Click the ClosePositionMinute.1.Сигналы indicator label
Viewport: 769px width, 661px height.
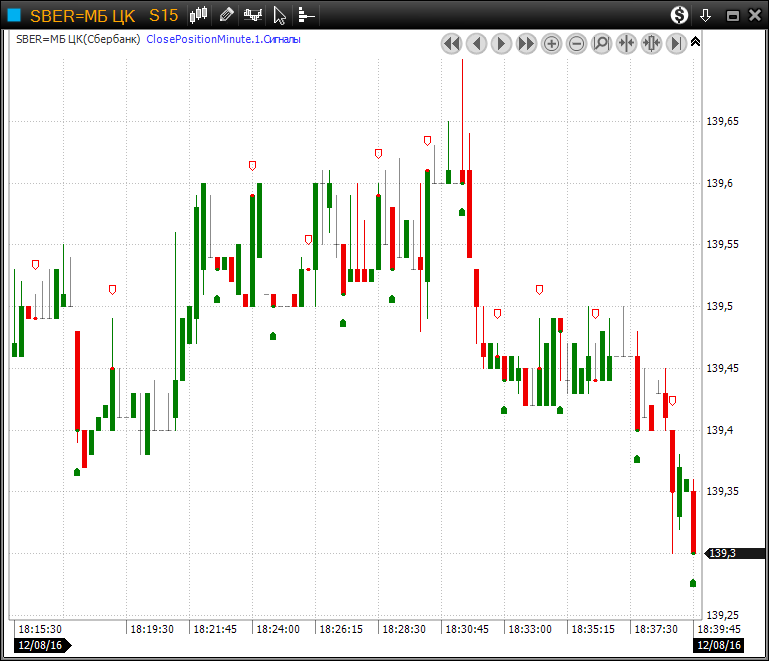point(223,39)
